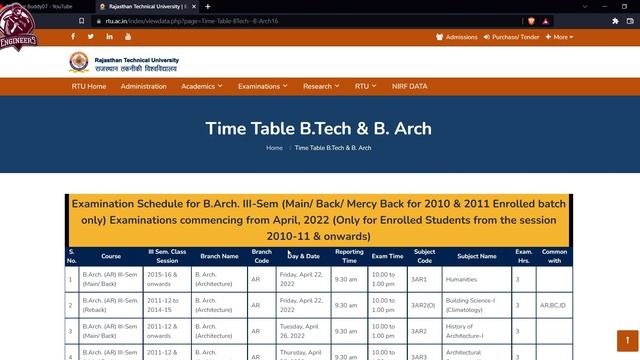Expand the More dropdown in top bar

[560, 37]
